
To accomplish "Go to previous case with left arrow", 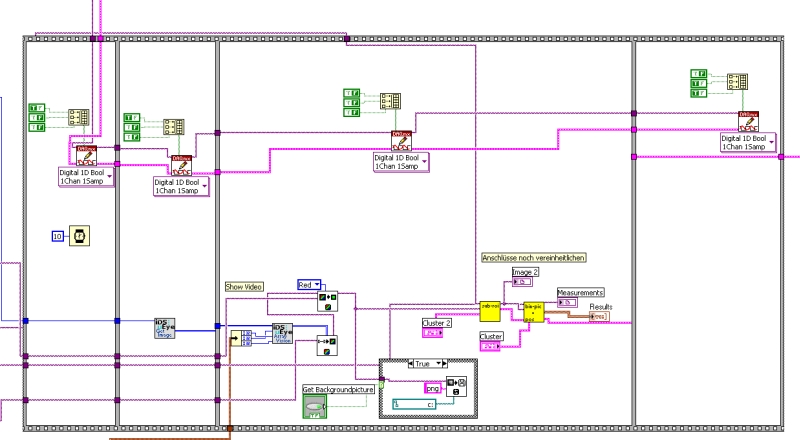I will click(411, 363).
